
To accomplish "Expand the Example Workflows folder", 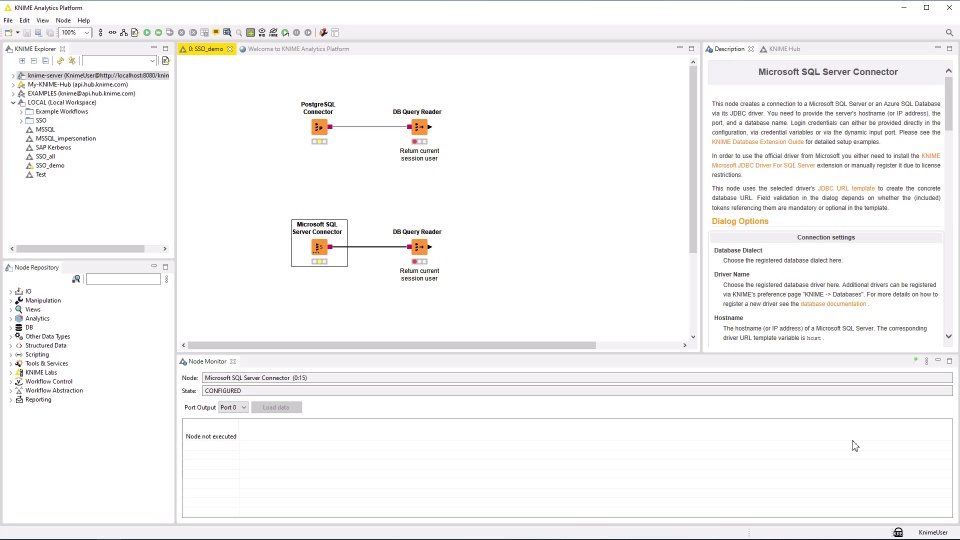I will coord(21,112).
